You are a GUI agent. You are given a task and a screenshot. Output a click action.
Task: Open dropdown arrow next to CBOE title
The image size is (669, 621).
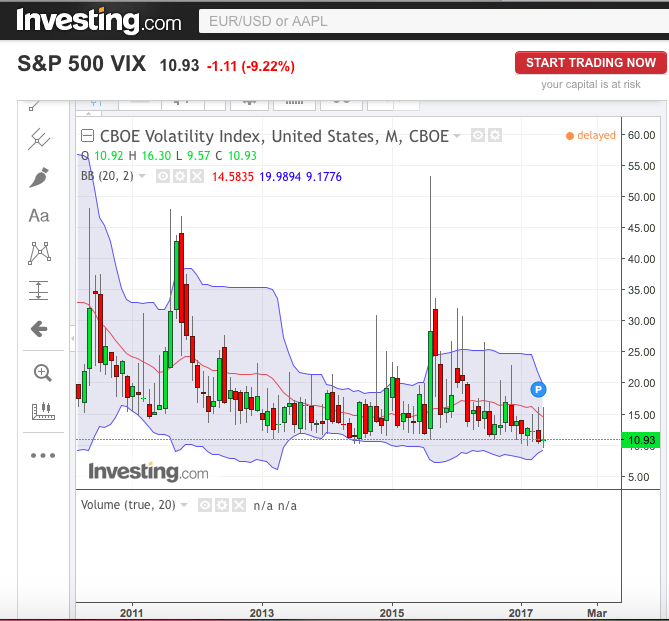tap(457, 136)
